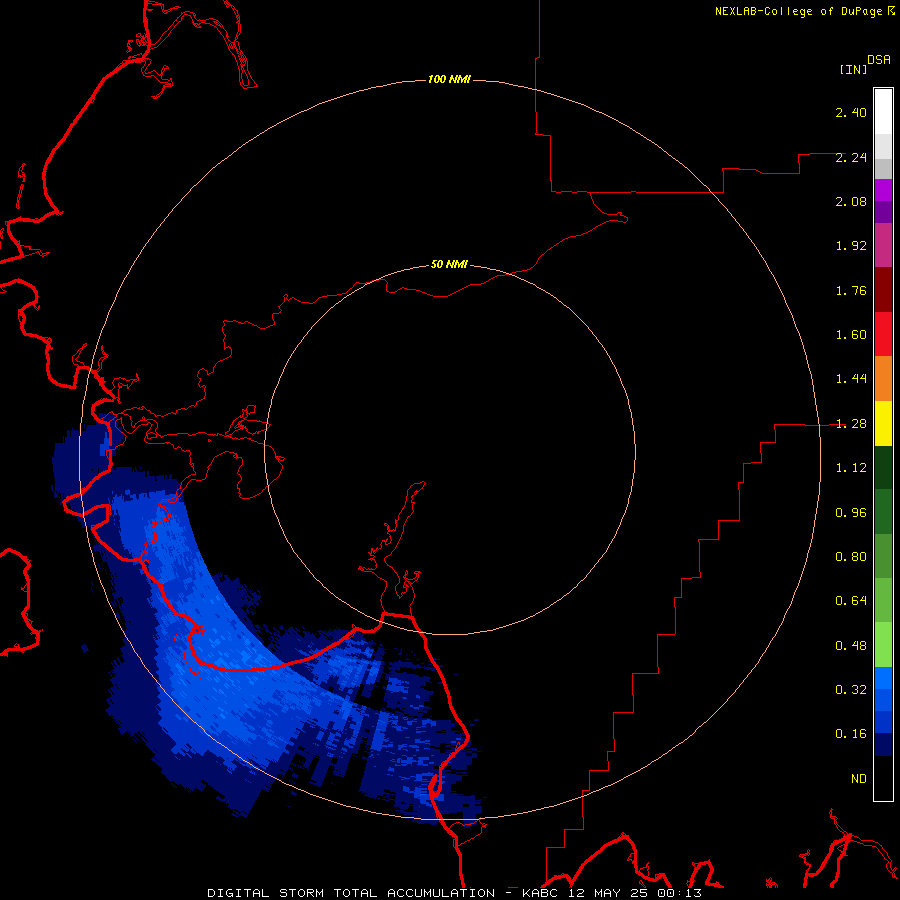Select the 0.16 legend value
900x900 pixels.
(851, 734)
